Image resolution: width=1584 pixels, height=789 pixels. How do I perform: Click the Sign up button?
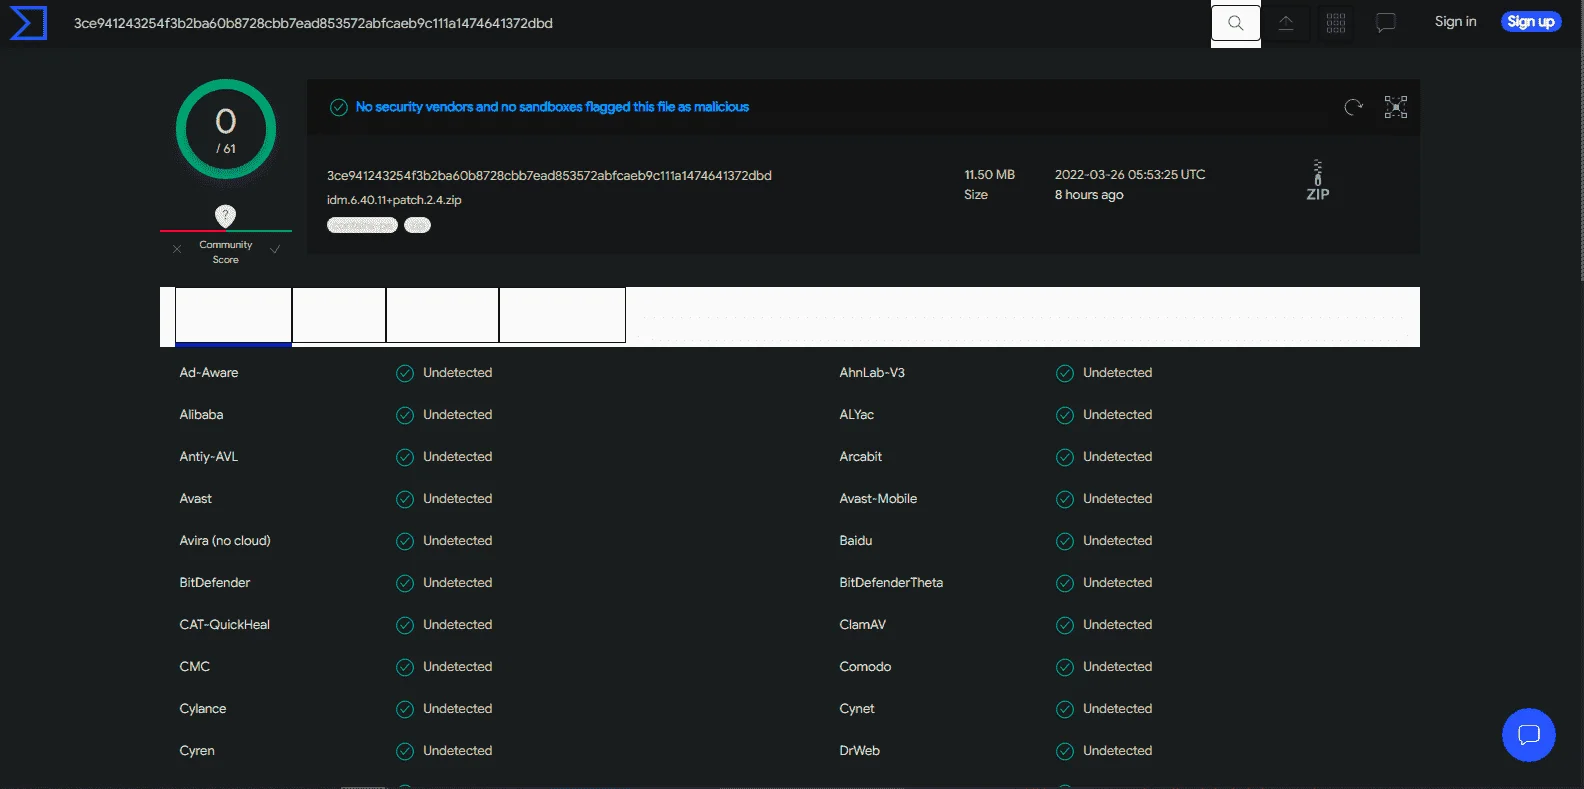[x=1531, y=22]
